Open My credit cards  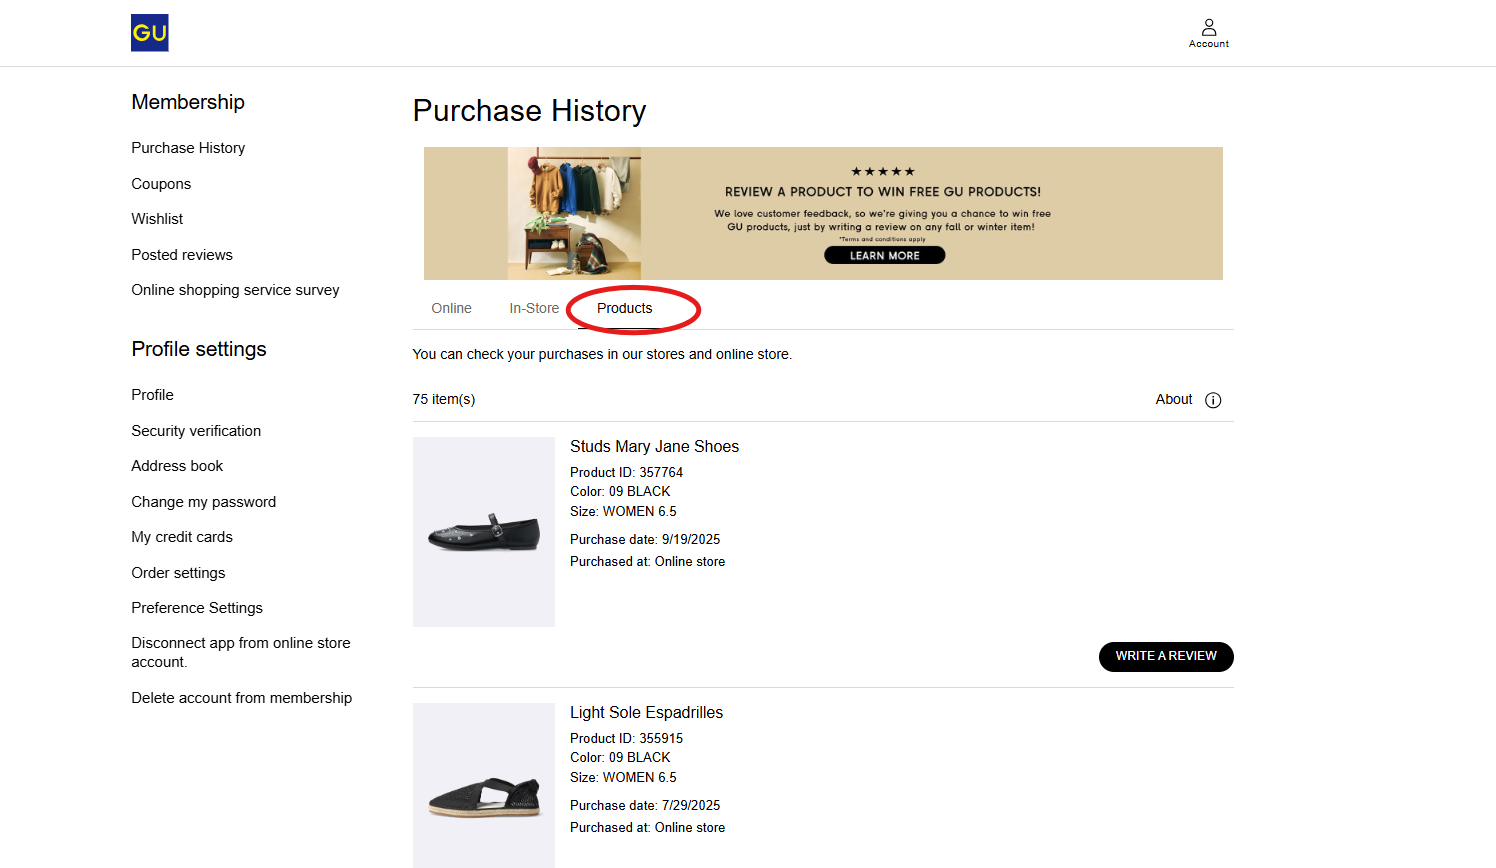[182, 537]
